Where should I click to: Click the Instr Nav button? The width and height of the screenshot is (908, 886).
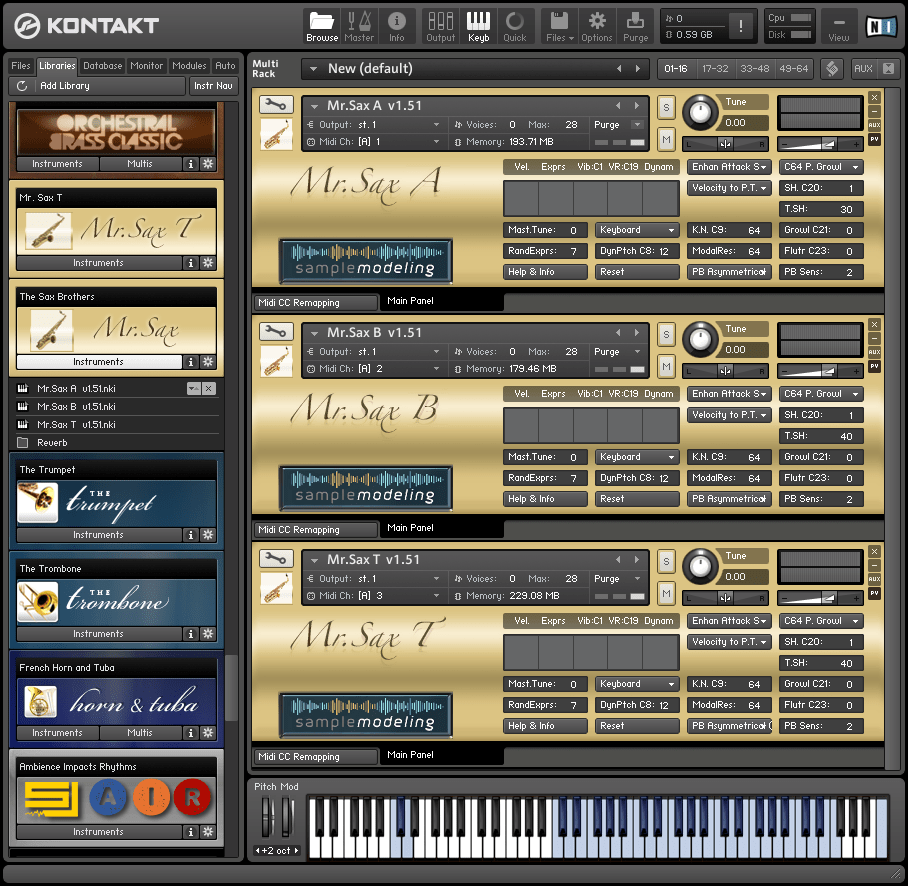coord(213,86)
